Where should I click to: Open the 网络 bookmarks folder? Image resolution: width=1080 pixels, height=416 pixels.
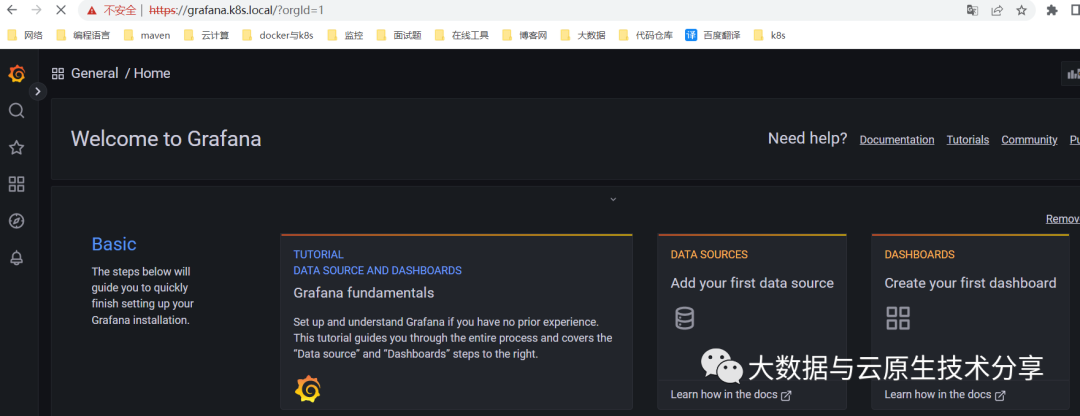25,35
